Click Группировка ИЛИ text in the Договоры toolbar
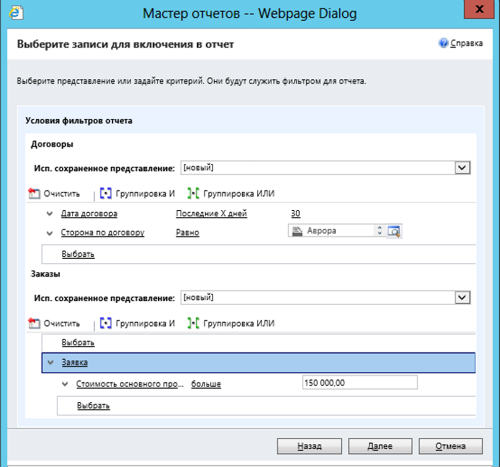This screenshot has height=467, width=500. (x=239, y=193)
